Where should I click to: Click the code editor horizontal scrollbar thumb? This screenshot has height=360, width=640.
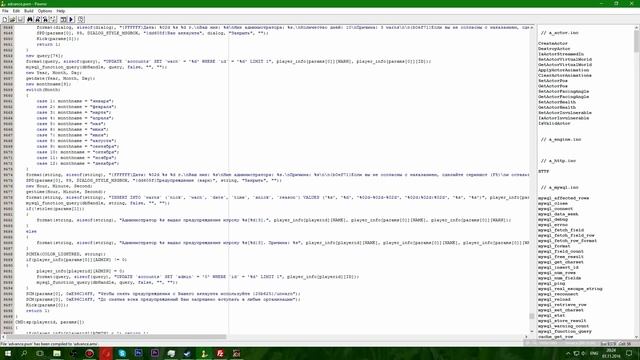point(116,337)
